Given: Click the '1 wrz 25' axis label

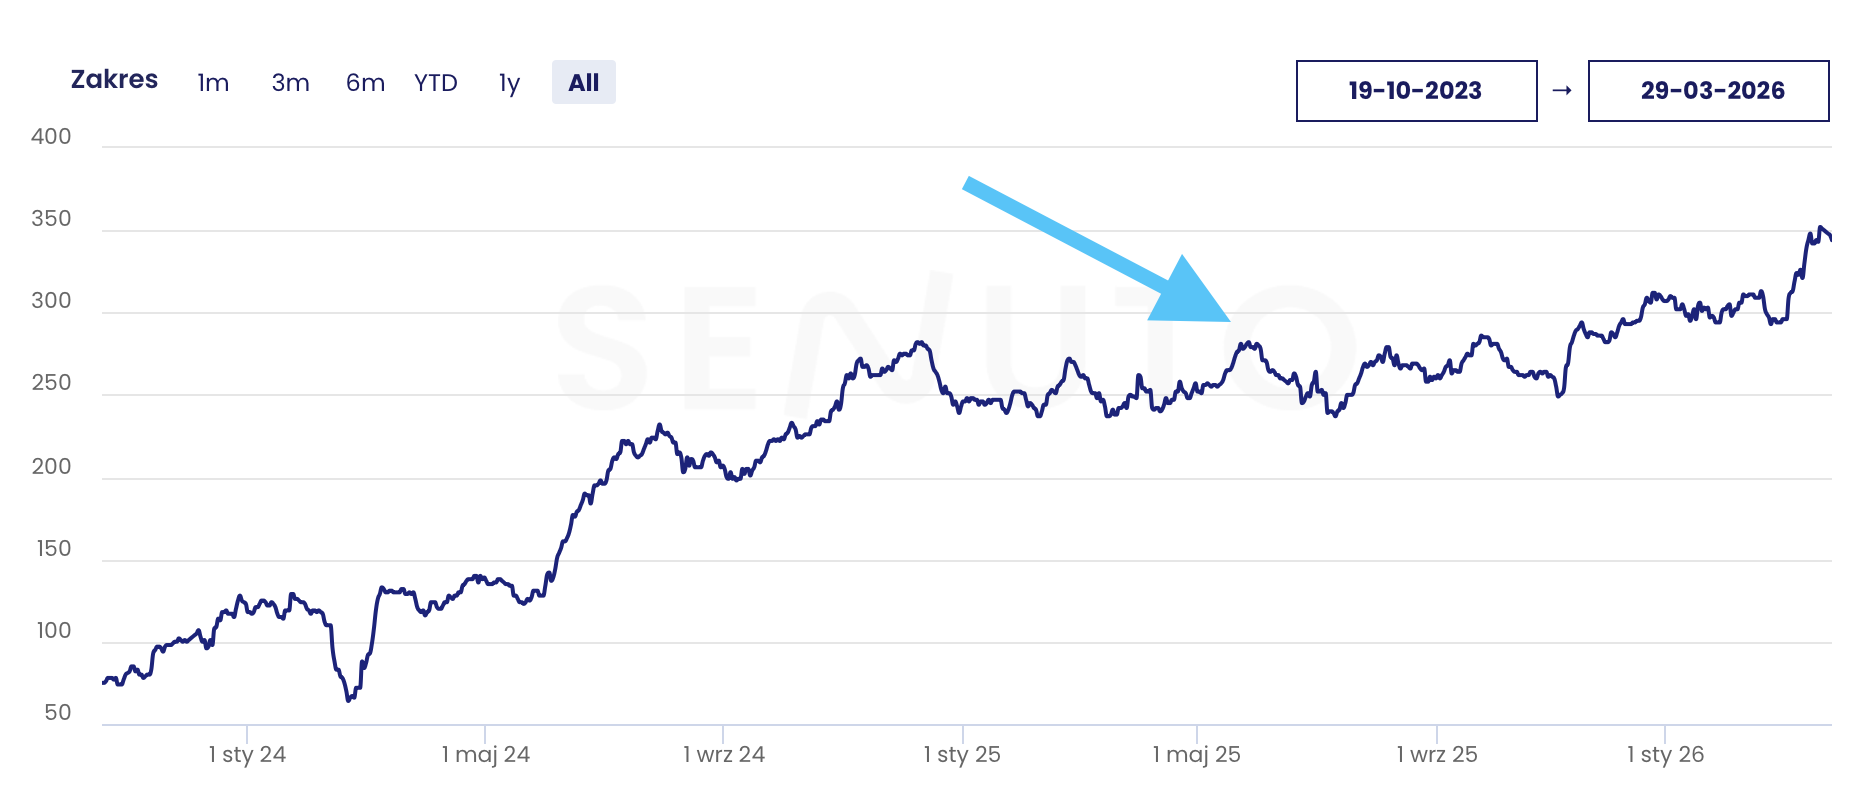Looking at the screenshot, I should (1437, 755).
